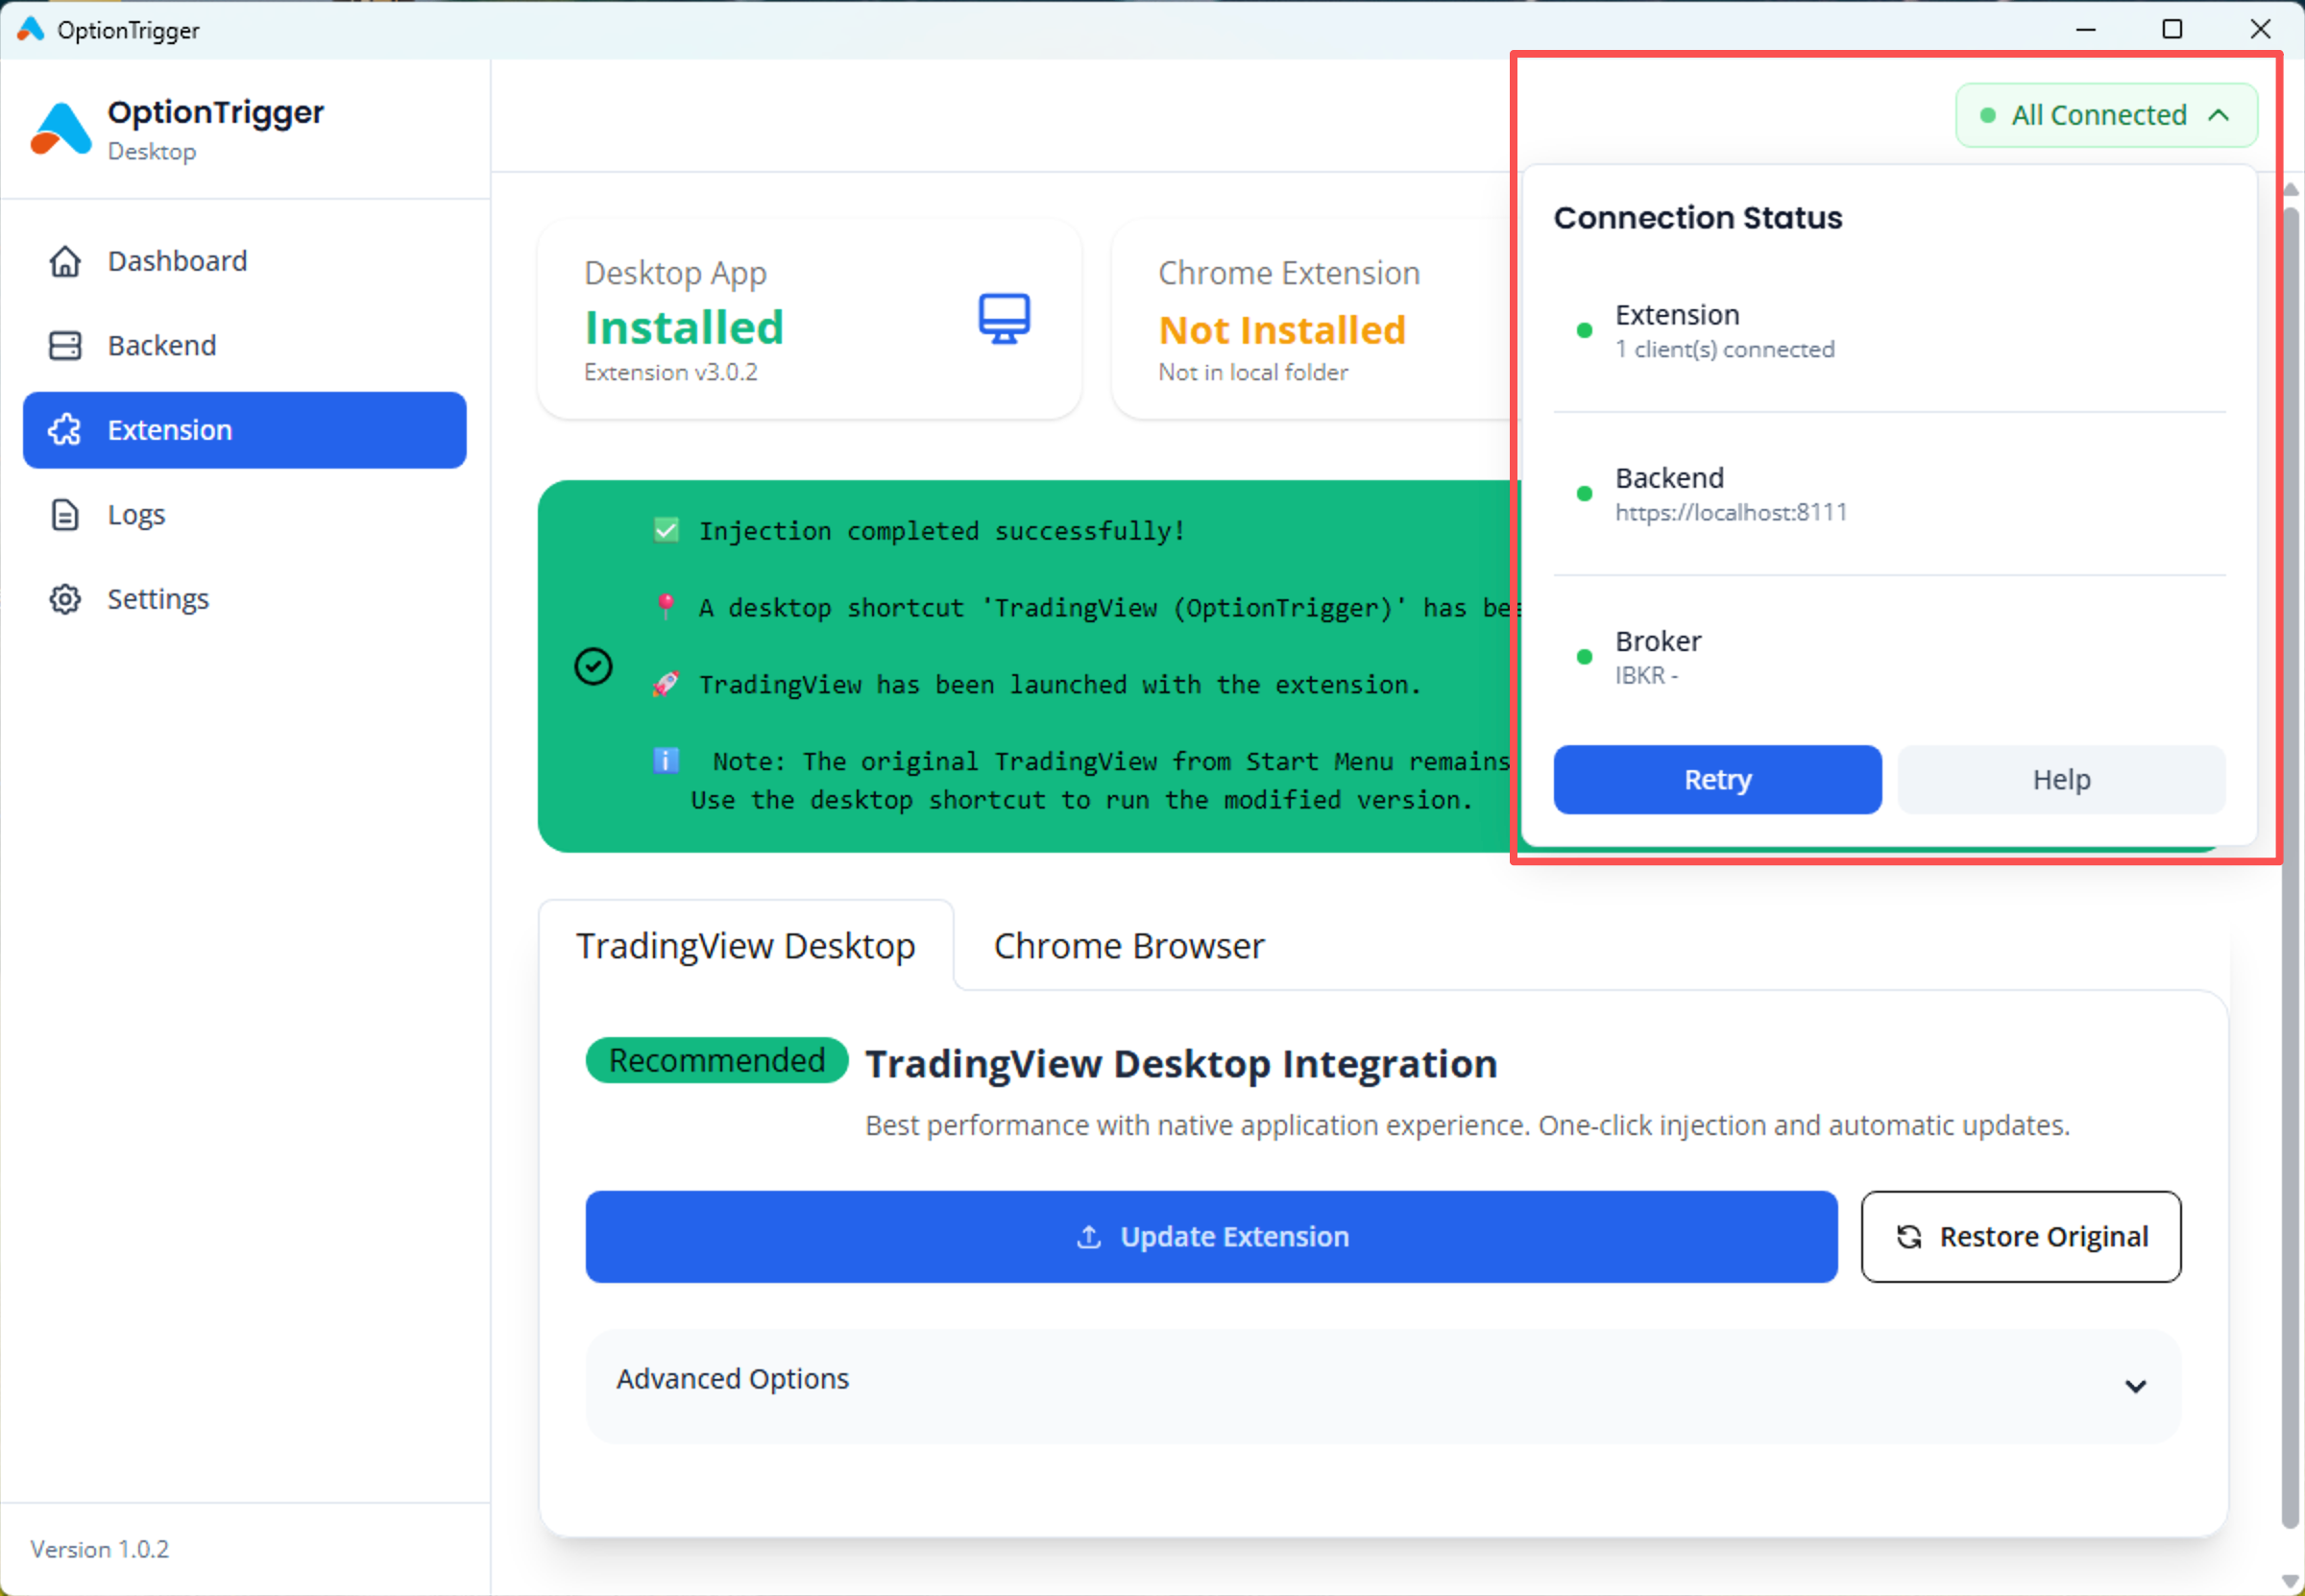The height and width of the screenshot is (1596, 2305).
Task: Click the All Connected green indicator dot
Action: coord(1988,116)
